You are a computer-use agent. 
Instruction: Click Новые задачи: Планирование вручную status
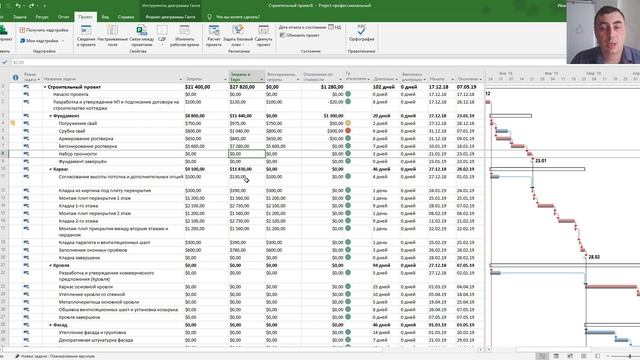[x=55, y=356]
